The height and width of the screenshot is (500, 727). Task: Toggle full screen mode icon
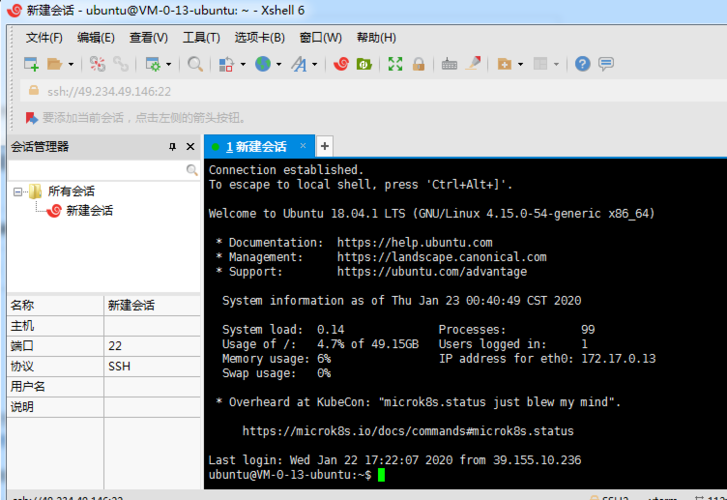click(395, 64)
